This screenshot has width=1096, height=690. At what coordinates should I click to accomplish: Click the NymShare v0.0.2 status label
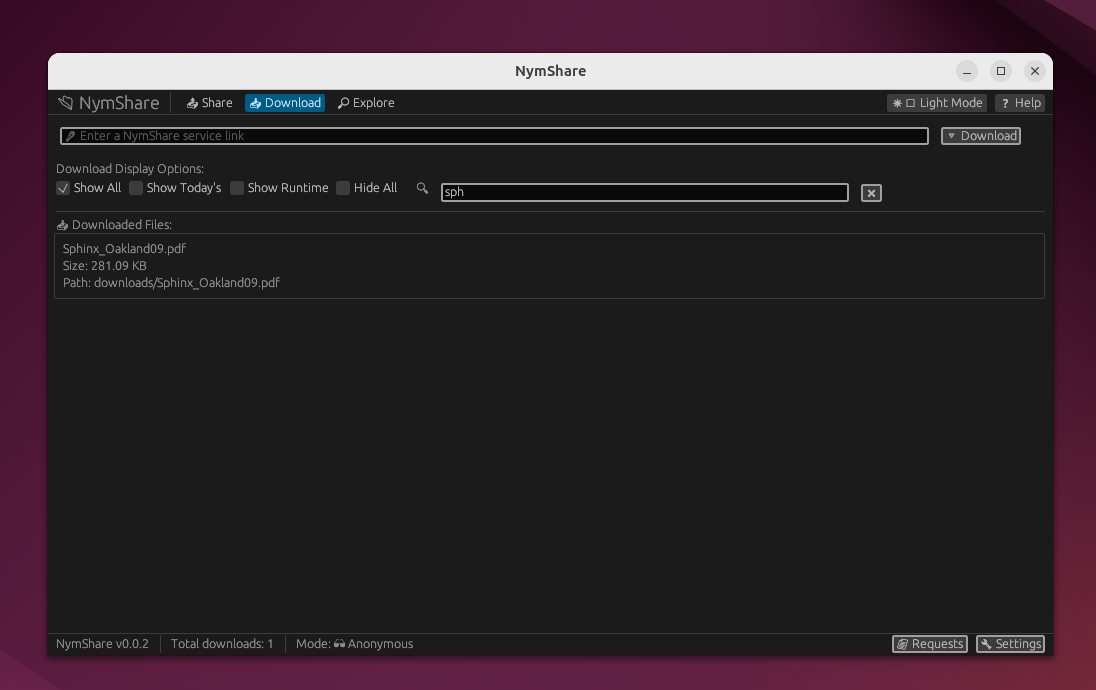pyautogui.click(x=102, y=644)
